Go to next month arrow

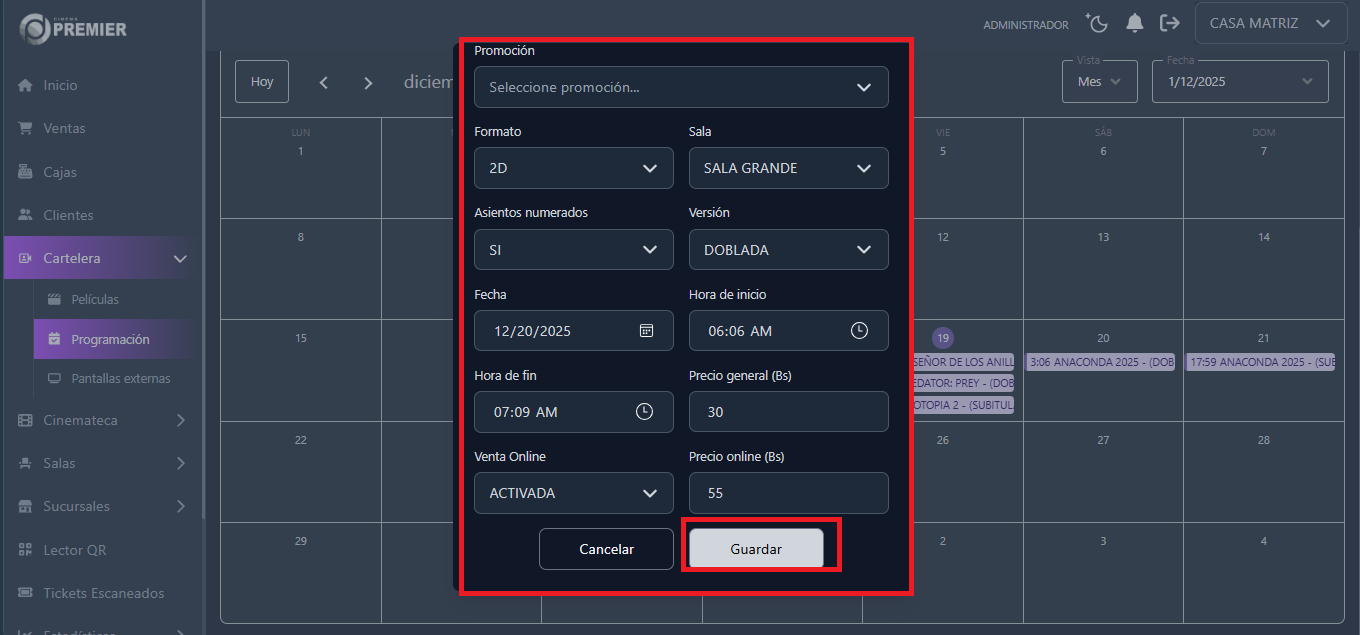tap(368, 83)
